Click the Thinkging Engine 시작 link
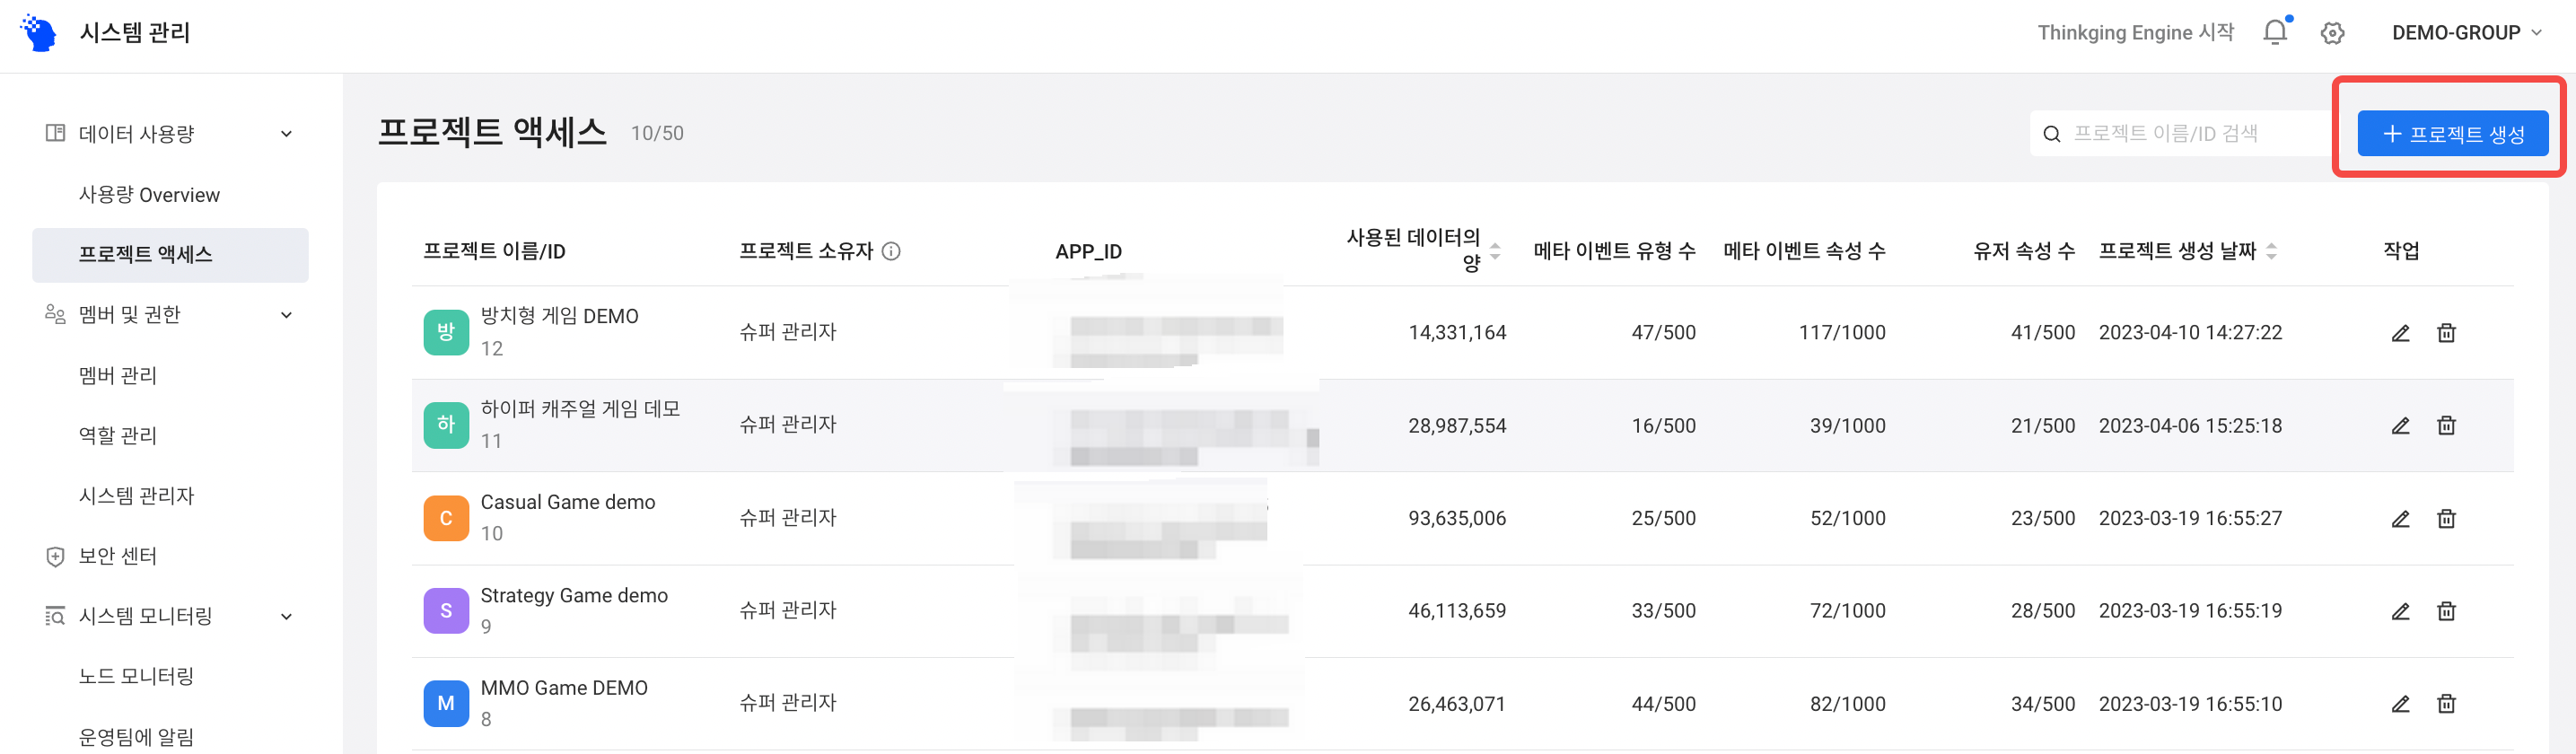 pyautogui.click(x=2135, y=33)
